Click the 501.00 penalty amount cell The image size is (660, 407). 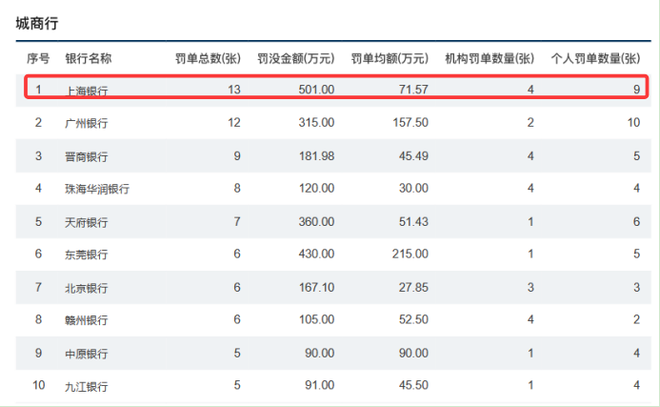(x=315, y=91)
